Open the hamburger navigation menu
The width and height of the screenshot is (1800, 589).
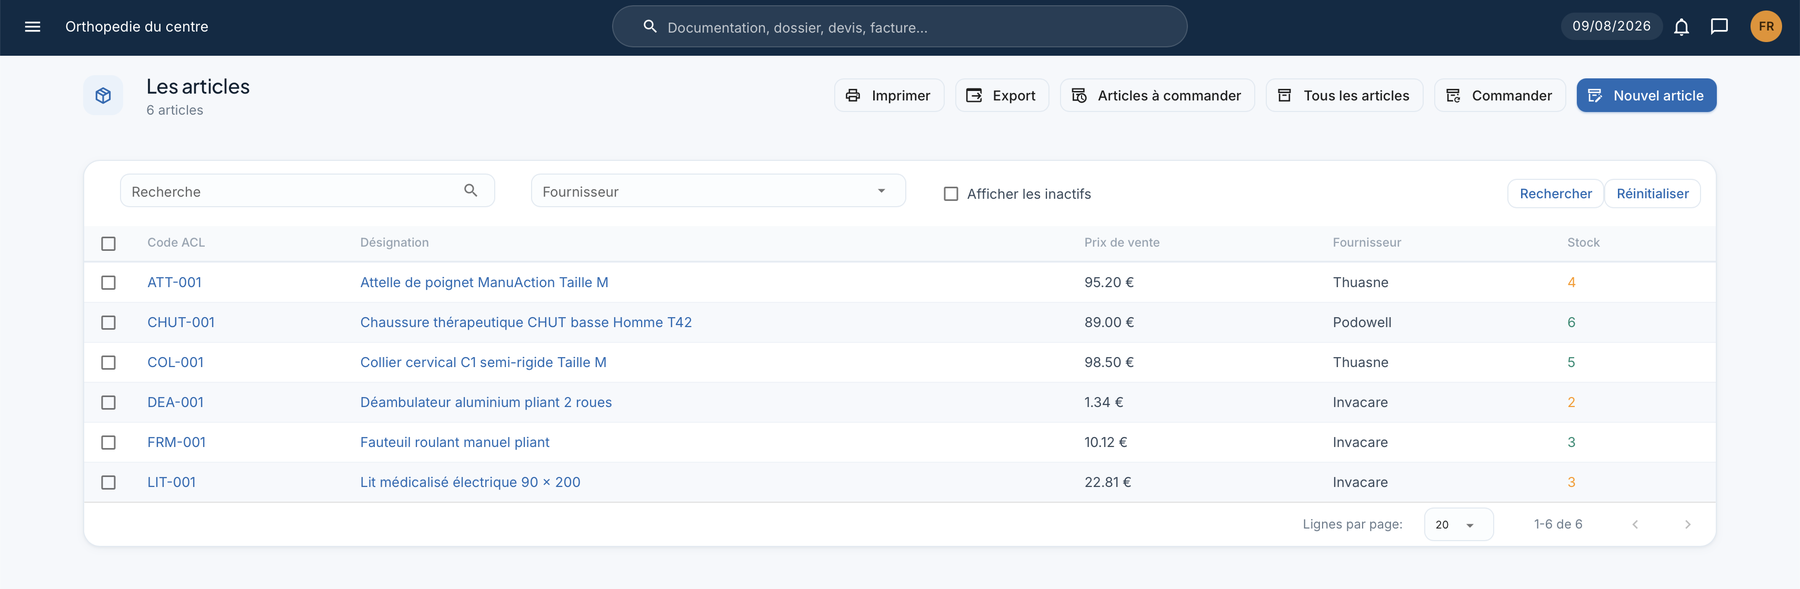coord(32,27)
